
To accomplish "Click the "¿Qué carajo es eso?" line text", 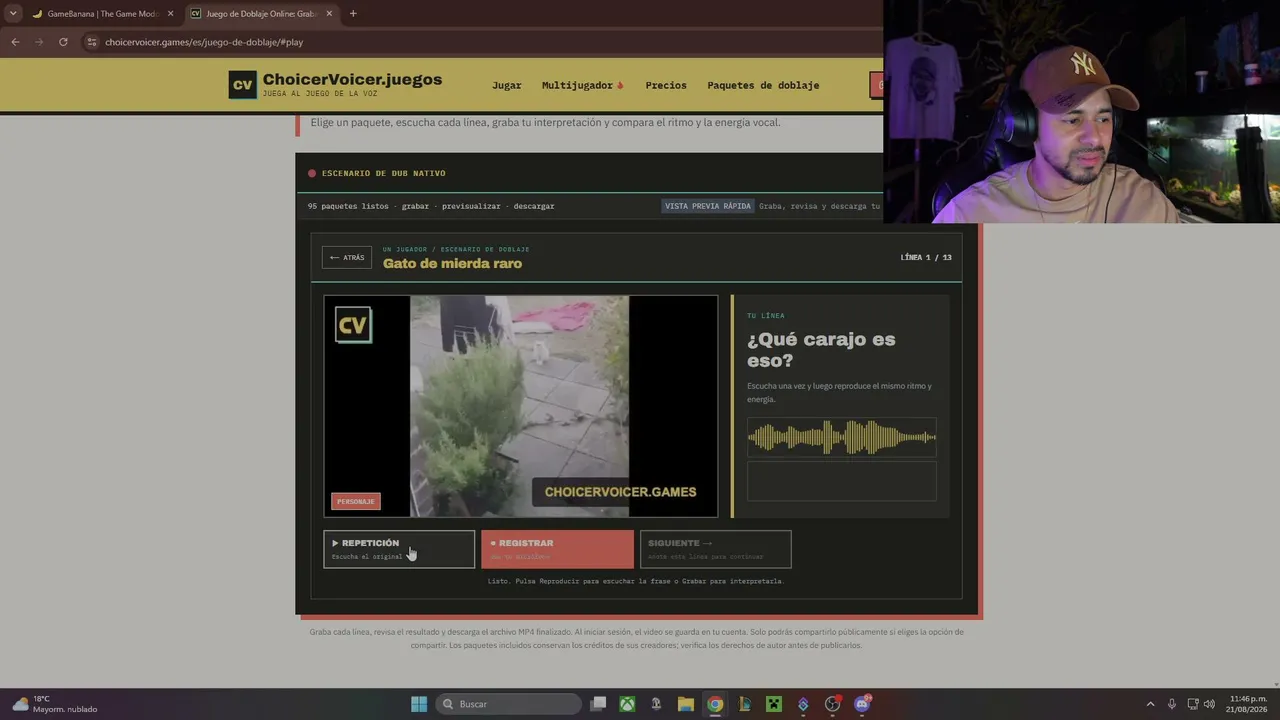I will (821, 350).
